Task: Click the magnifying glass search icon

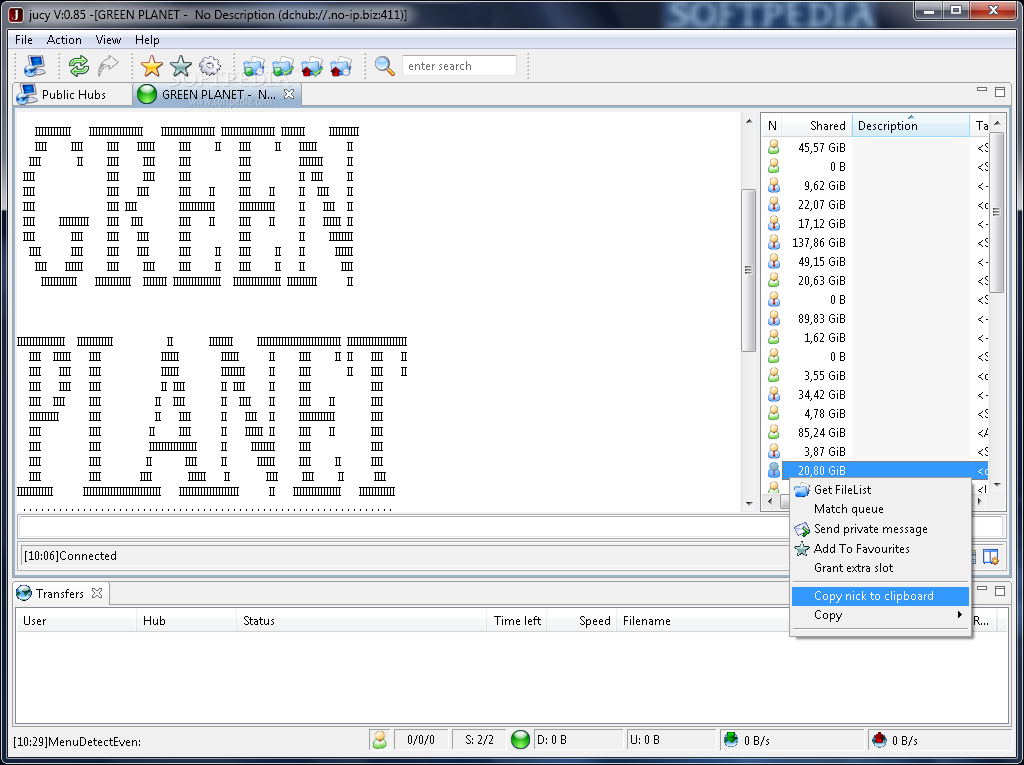Action: (x=385, y=66)
